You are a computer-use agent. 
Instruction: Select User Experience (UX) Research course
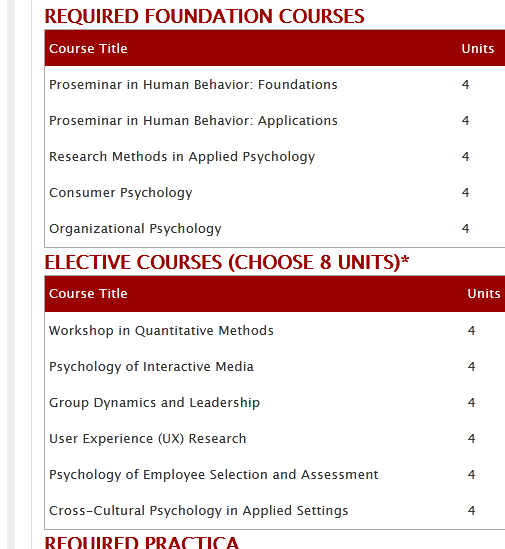pyautogui.click(x=148, y=439)
